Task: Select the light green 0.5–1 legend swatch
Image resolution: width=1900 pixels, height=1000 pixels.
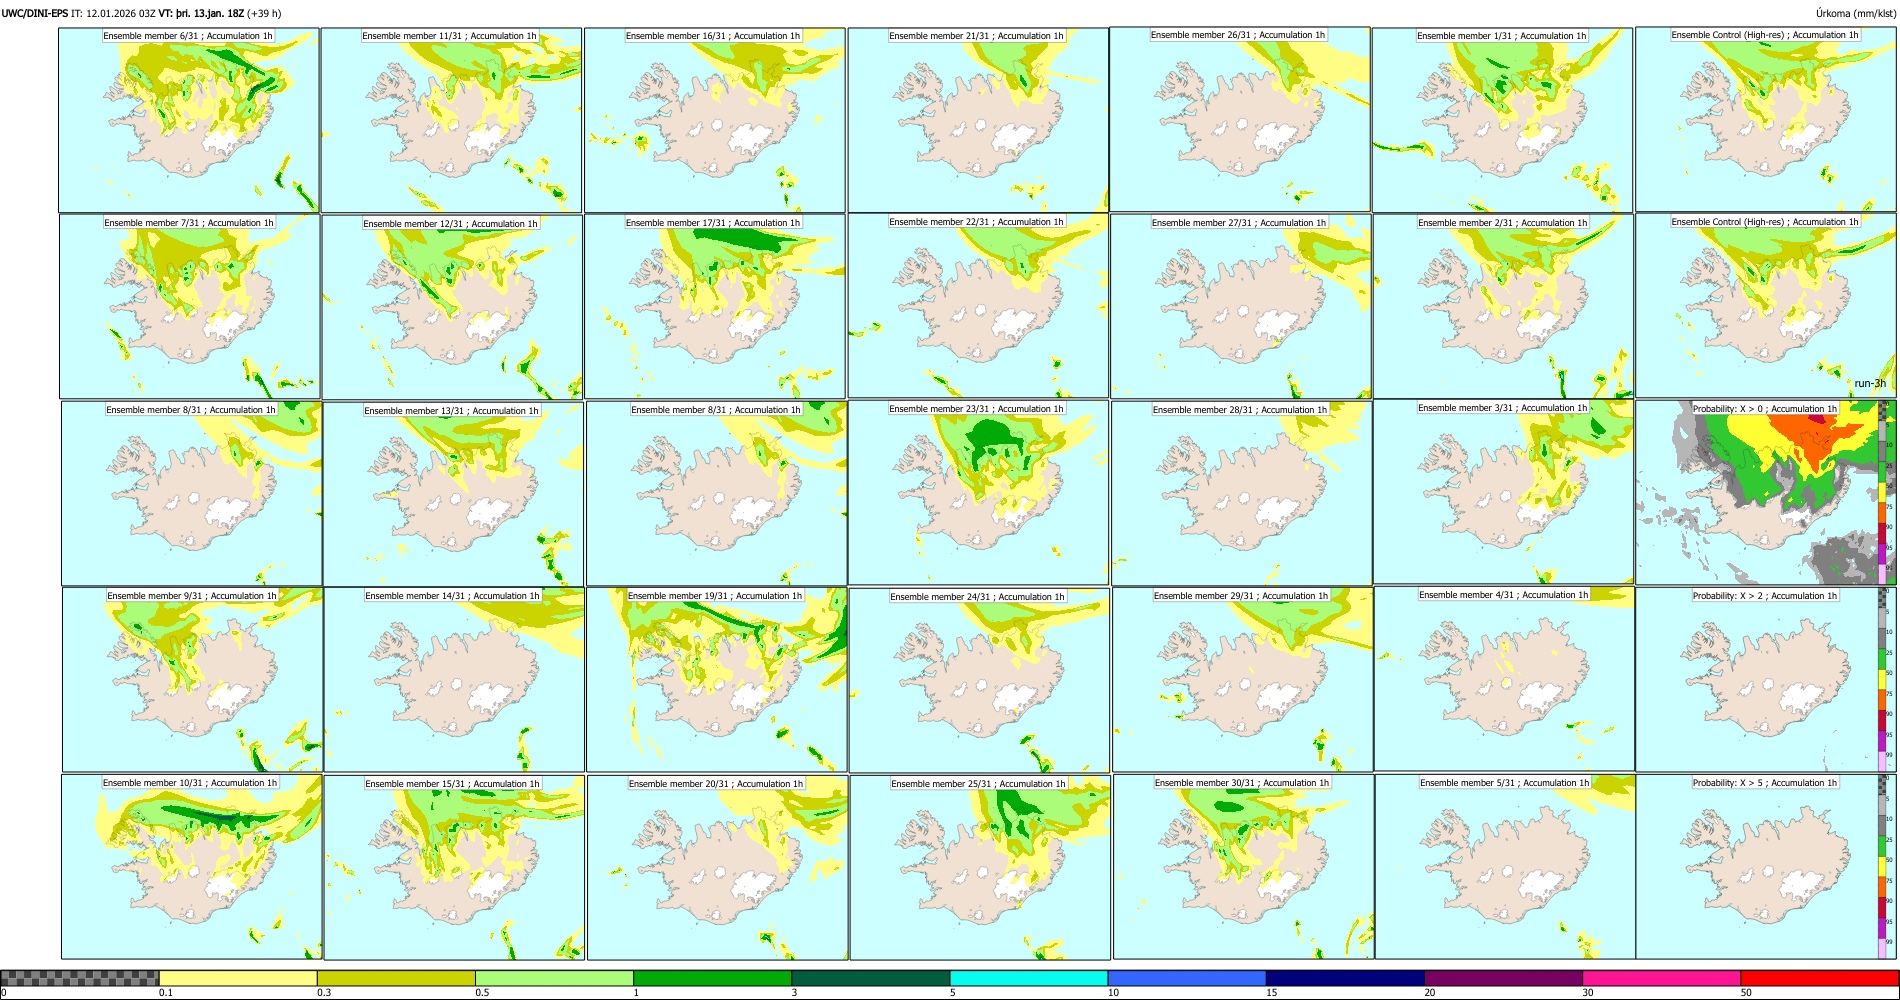Action: tap(554, 978)
